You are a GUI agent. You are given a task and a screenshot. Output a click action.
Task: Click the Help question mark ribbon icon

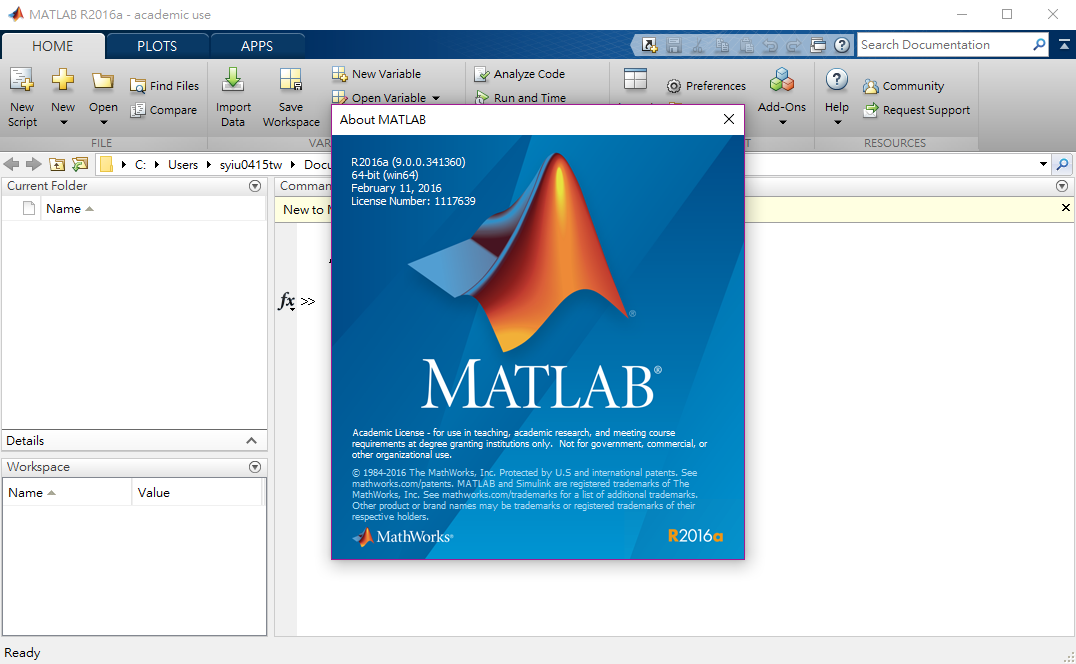click(x=837, y=80)
